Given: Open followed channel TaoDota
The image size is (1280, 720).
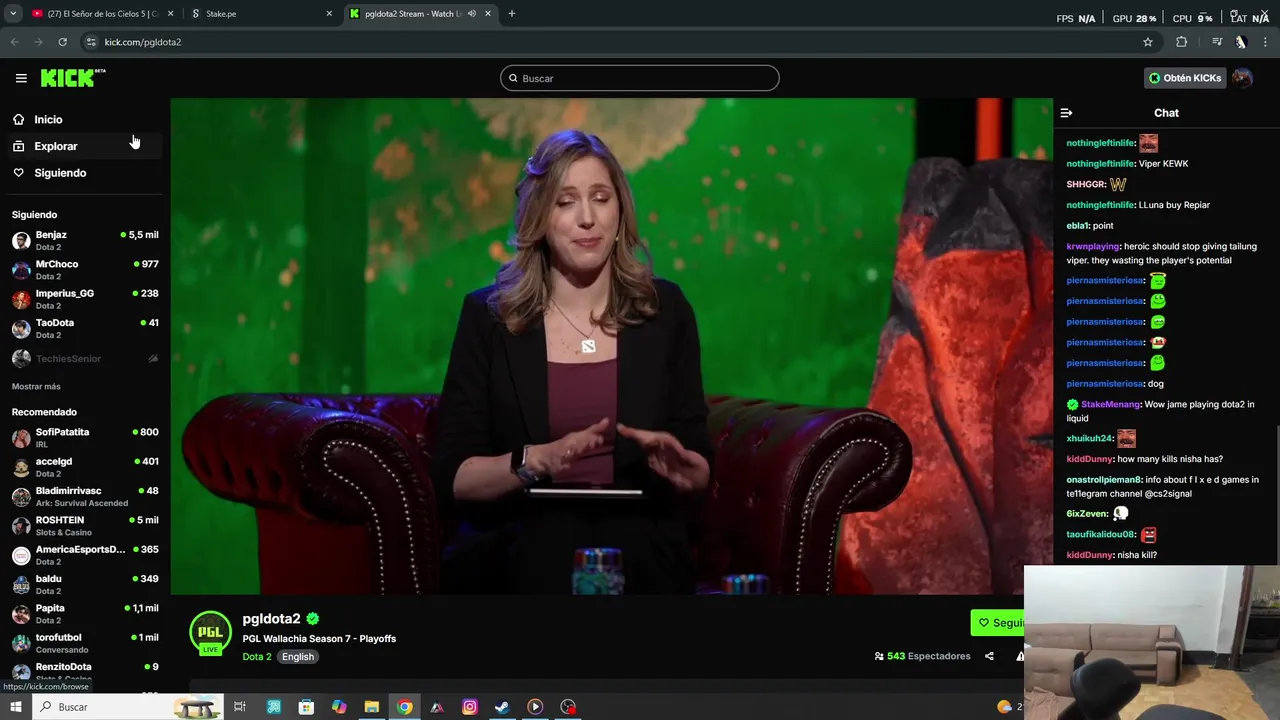Looking at the screenshot, I should point(85,328).
